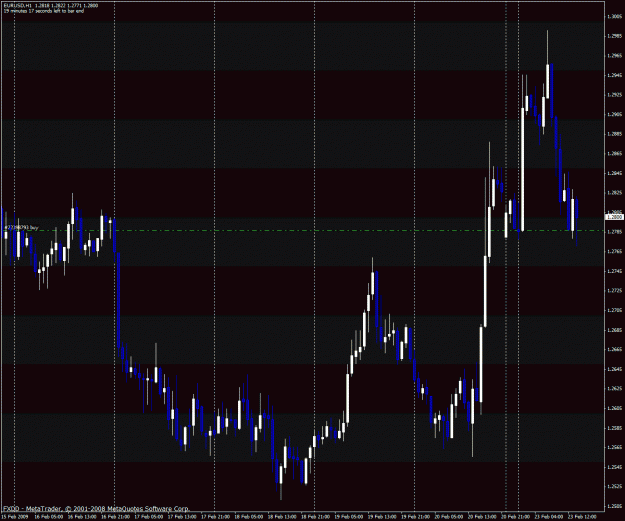Click the 19 Feb 21:00 time label
The width and height of the screenshot is (625, 521).
pyautogui.click(x=415, y=517)
